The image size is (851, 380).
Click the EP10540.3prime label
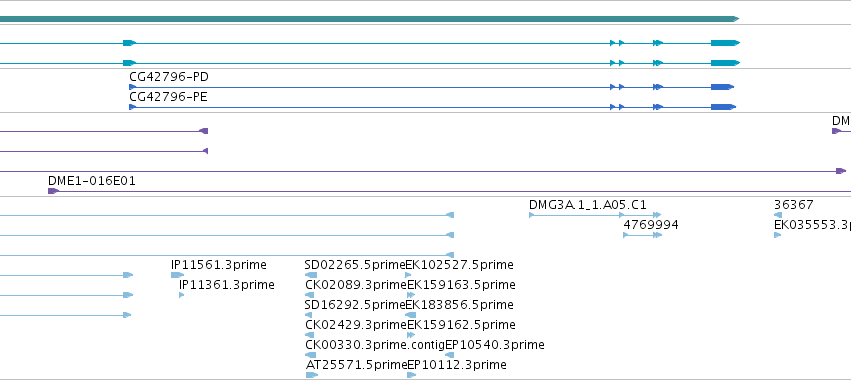pyautogui.click(x=495, y=345)
